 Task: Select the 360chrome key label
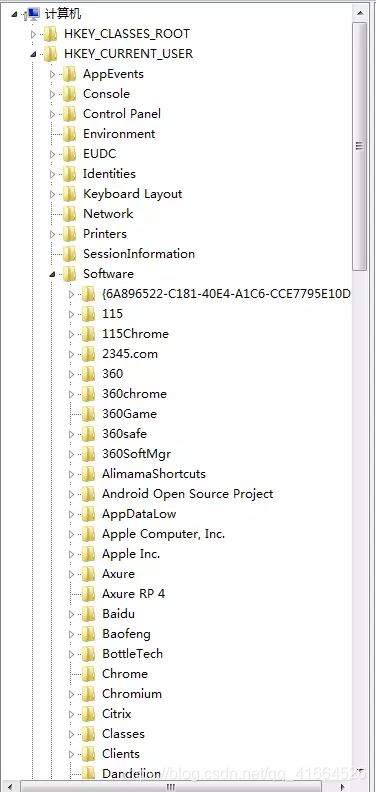[134, 394]
